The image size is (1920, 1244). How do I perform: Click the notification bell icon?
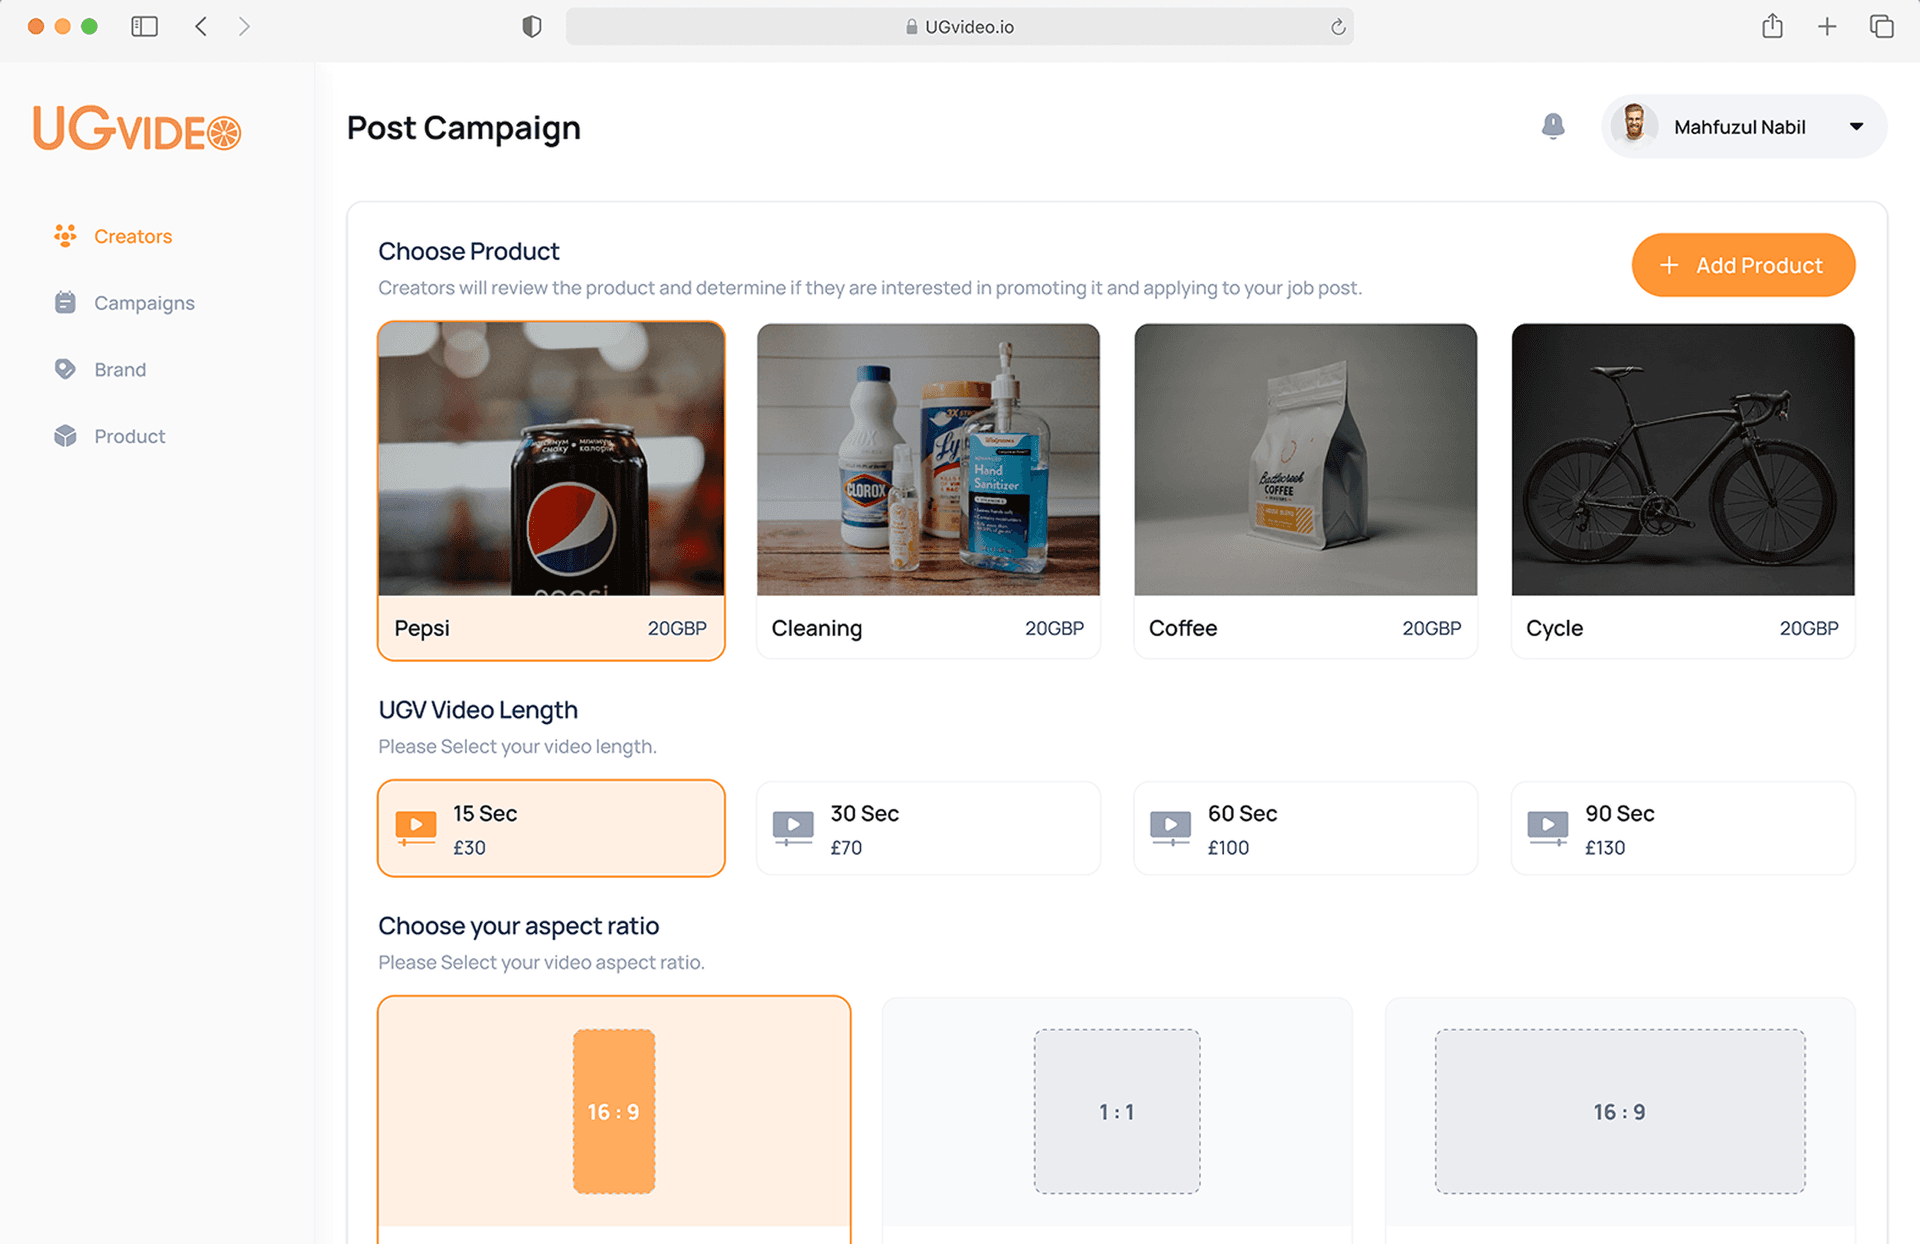(x=1552, y=126)
